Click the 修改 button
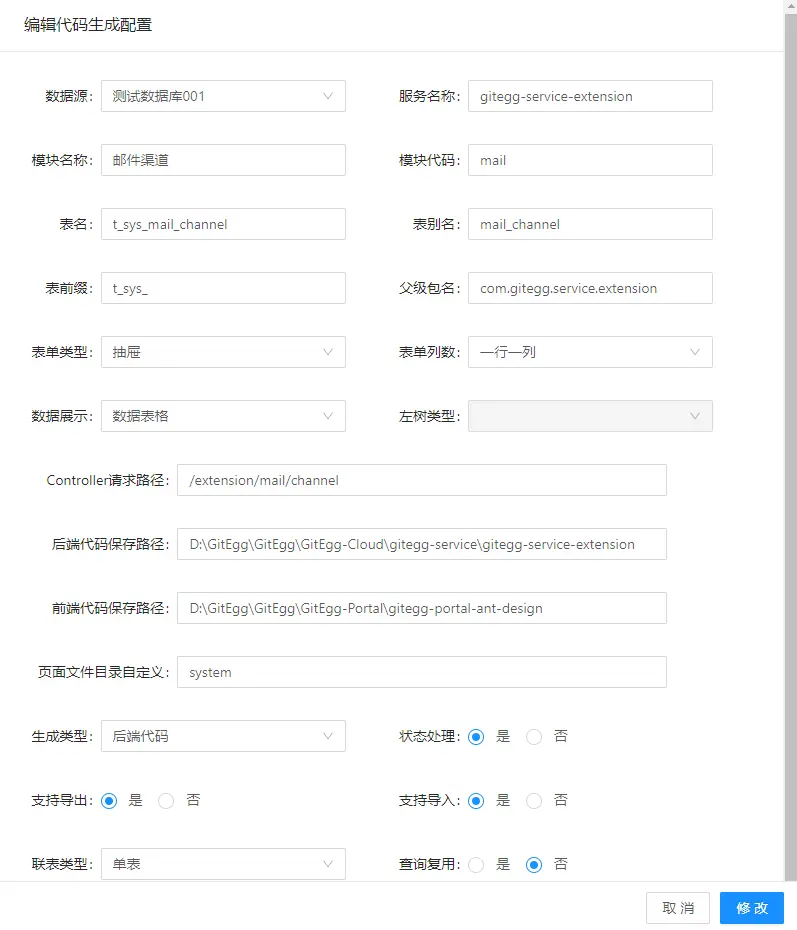This screenshot has width=797, height=930. 751,908
